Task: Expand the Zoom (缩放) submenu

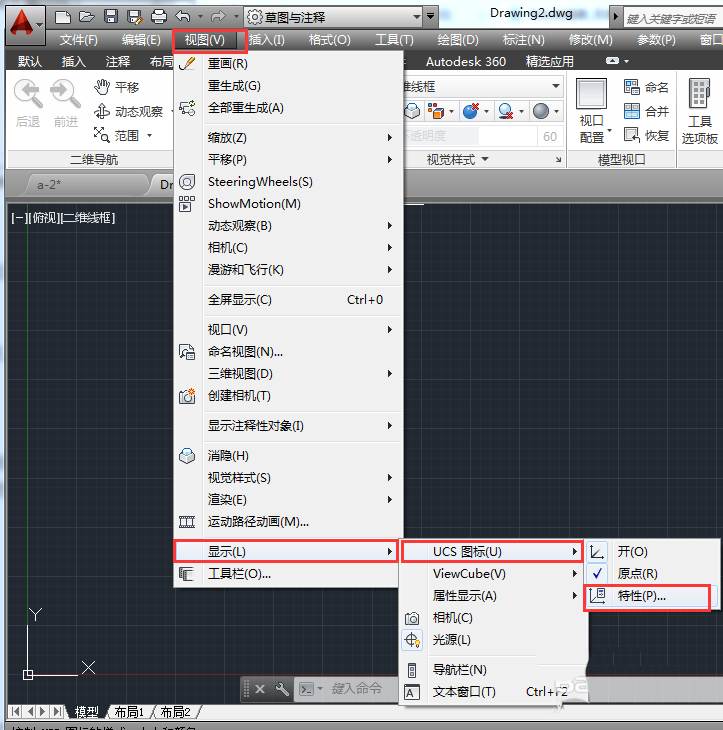Action: [287, 137]
